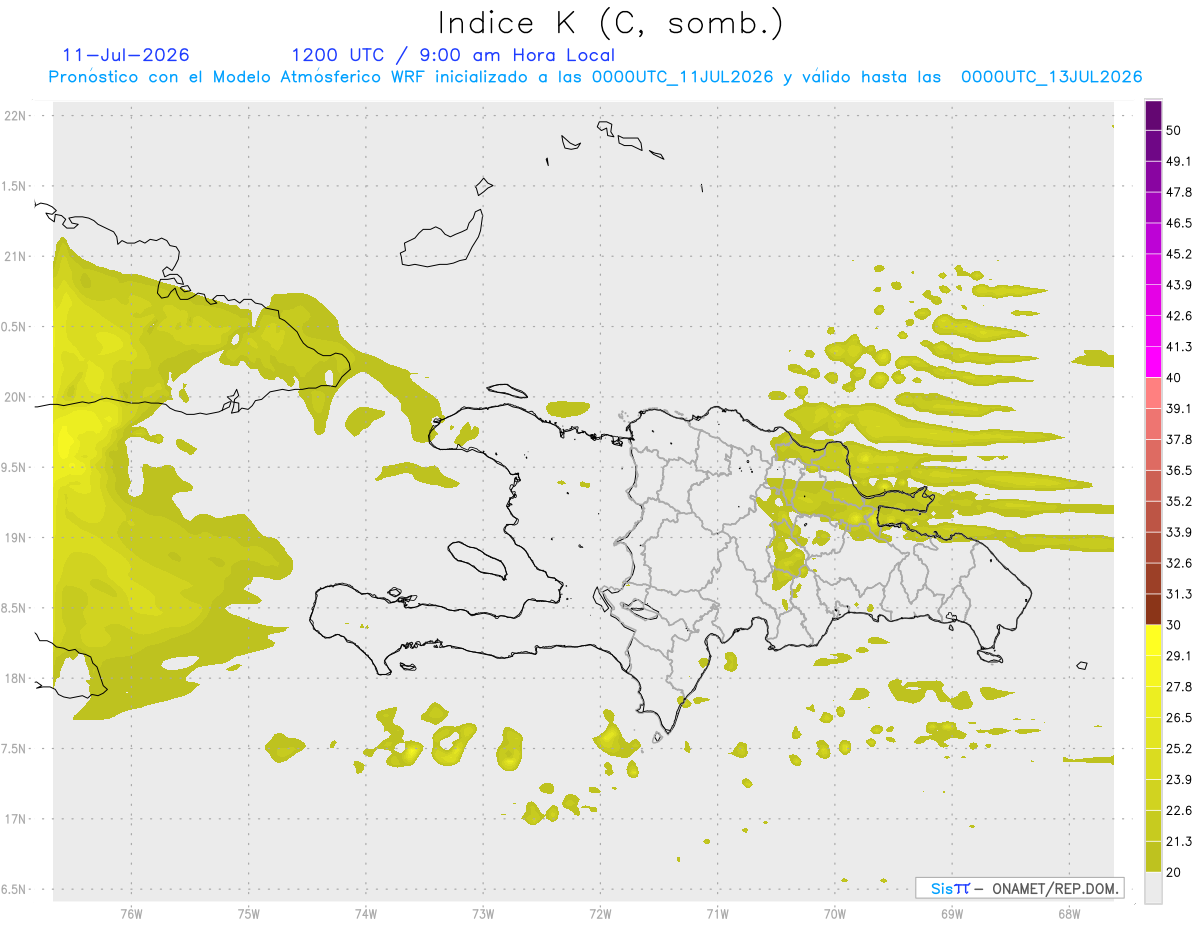Click colorbar value "33.9"
Screen dimensions: 1200x927
(x=1179, y=532)
